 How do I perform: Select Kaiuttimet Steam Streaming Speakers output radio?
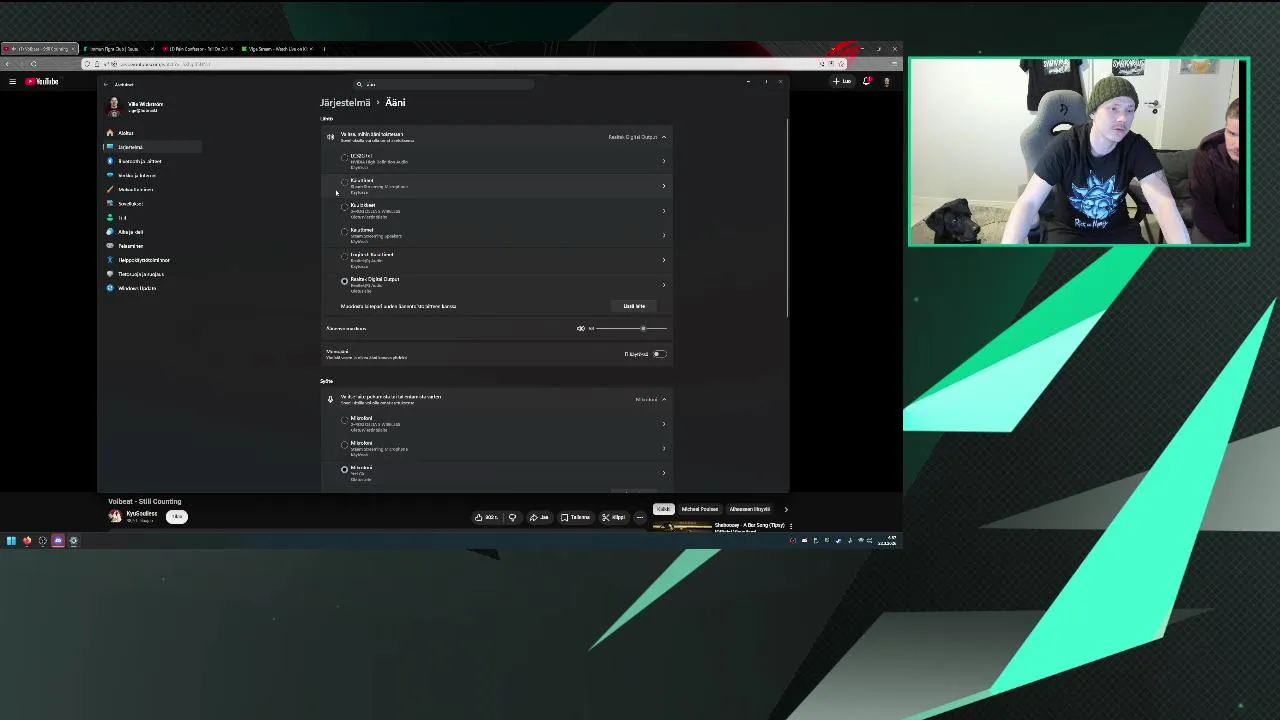click(x=345, y=232)
